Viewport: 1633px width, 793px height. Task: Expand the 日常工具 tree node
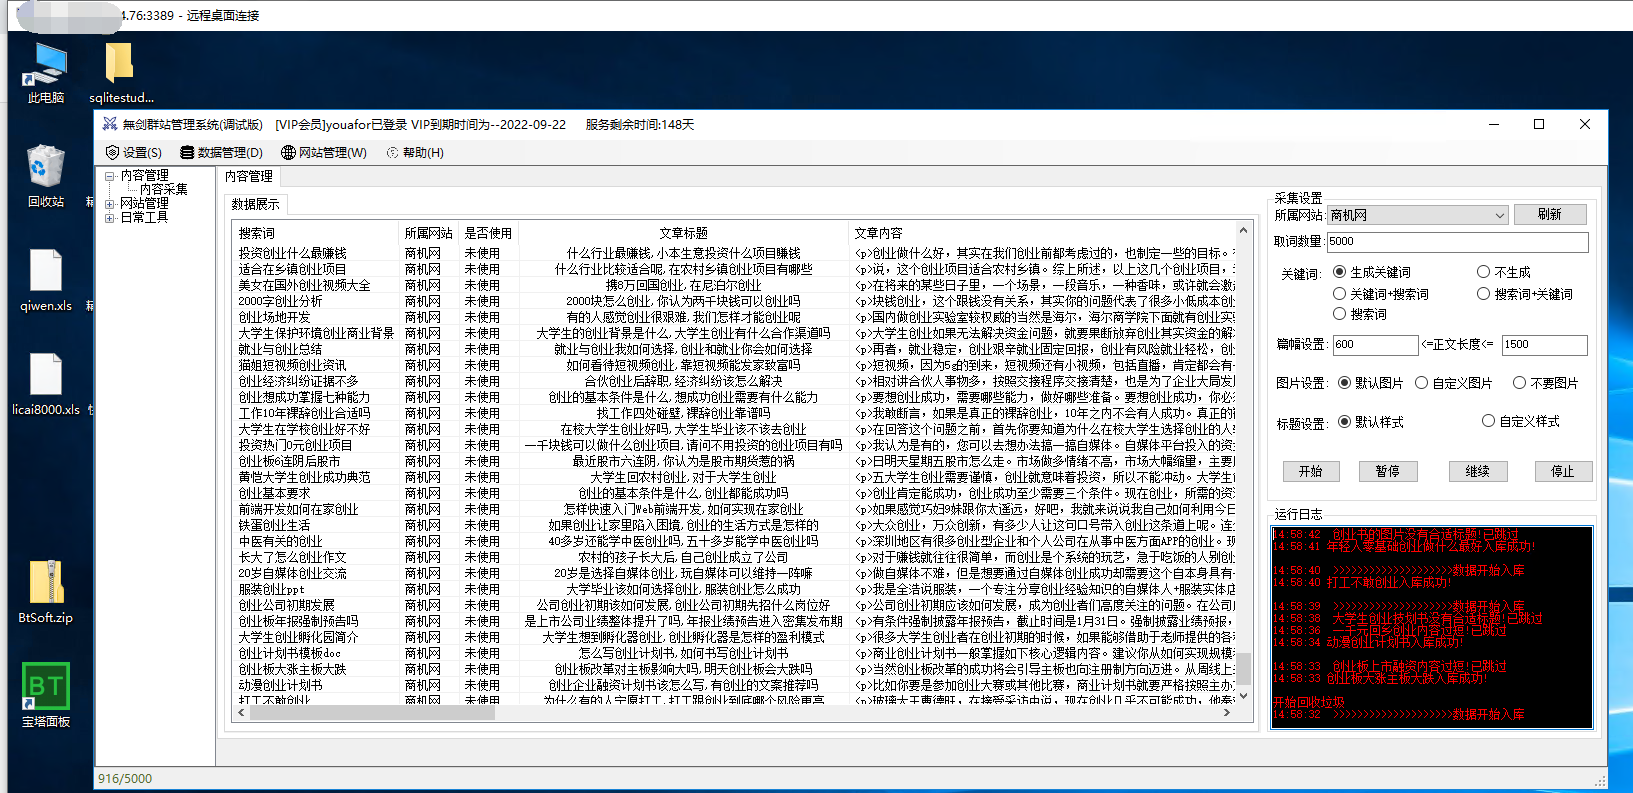109,218
